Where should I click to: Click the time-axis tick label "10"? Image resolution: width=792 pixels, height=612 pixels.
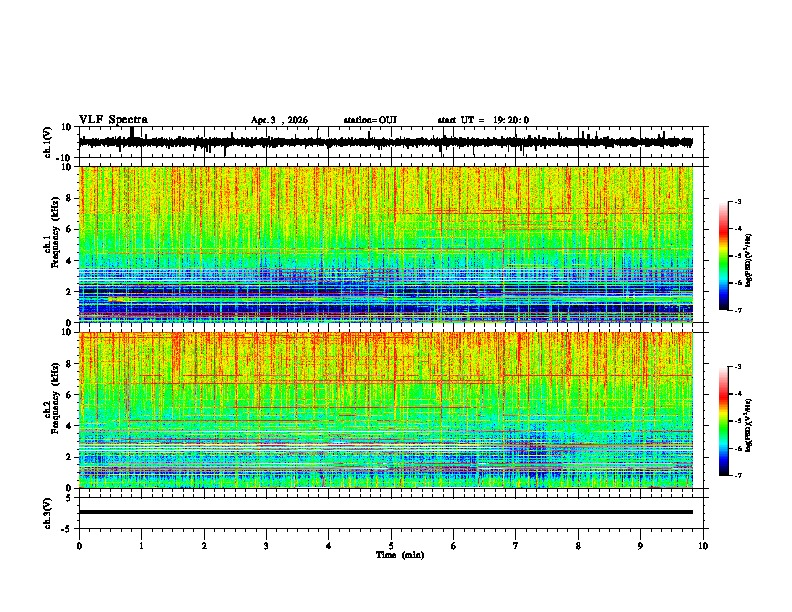click(703, 546)
